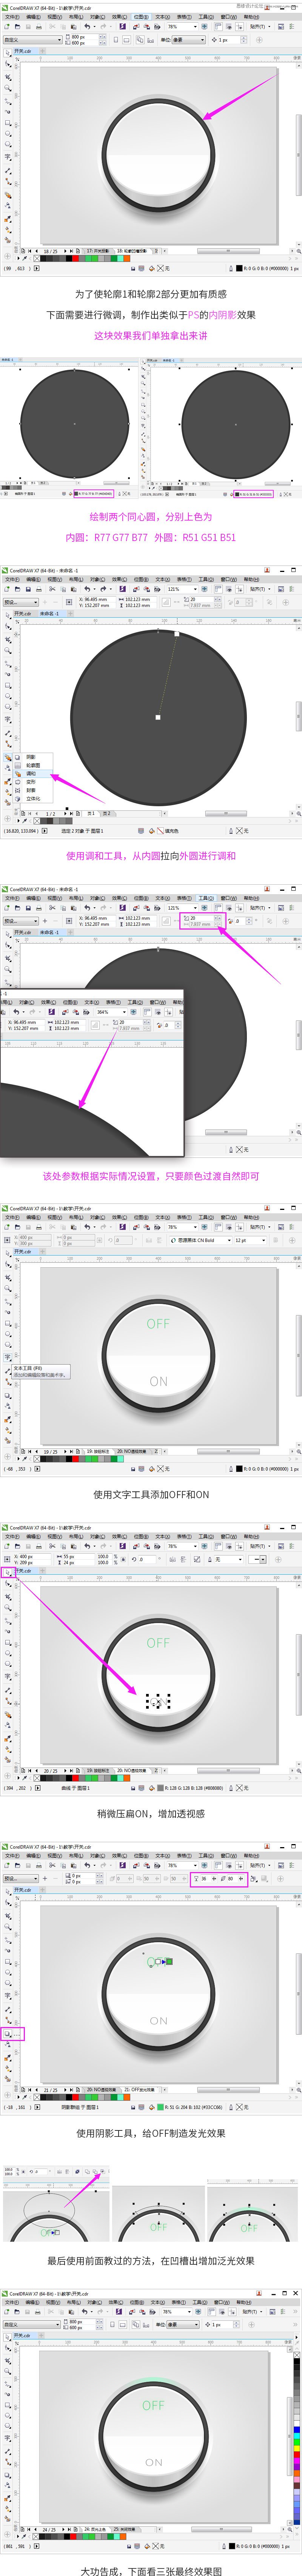Switch to page tab '18: 轮廓的精细整' in first screenshot

[x=133, y=251]
